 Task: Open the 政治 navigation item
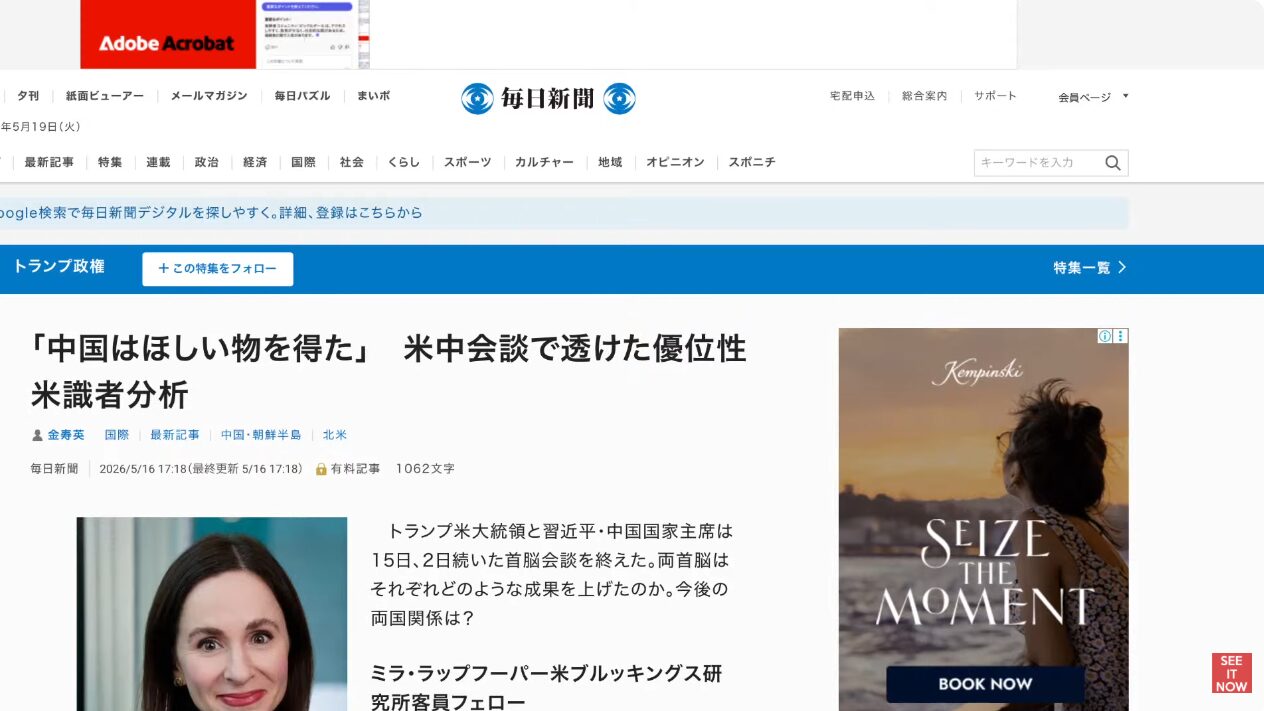pos(207,162)
